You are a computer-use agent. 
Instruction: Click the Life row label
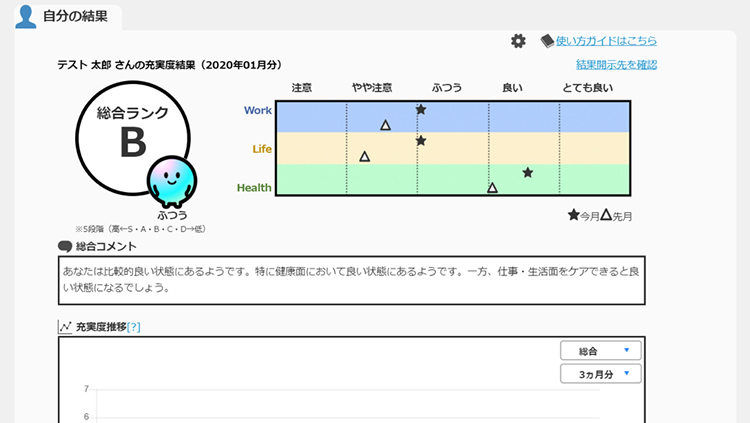pyautogui.click(x=262, y=149)
